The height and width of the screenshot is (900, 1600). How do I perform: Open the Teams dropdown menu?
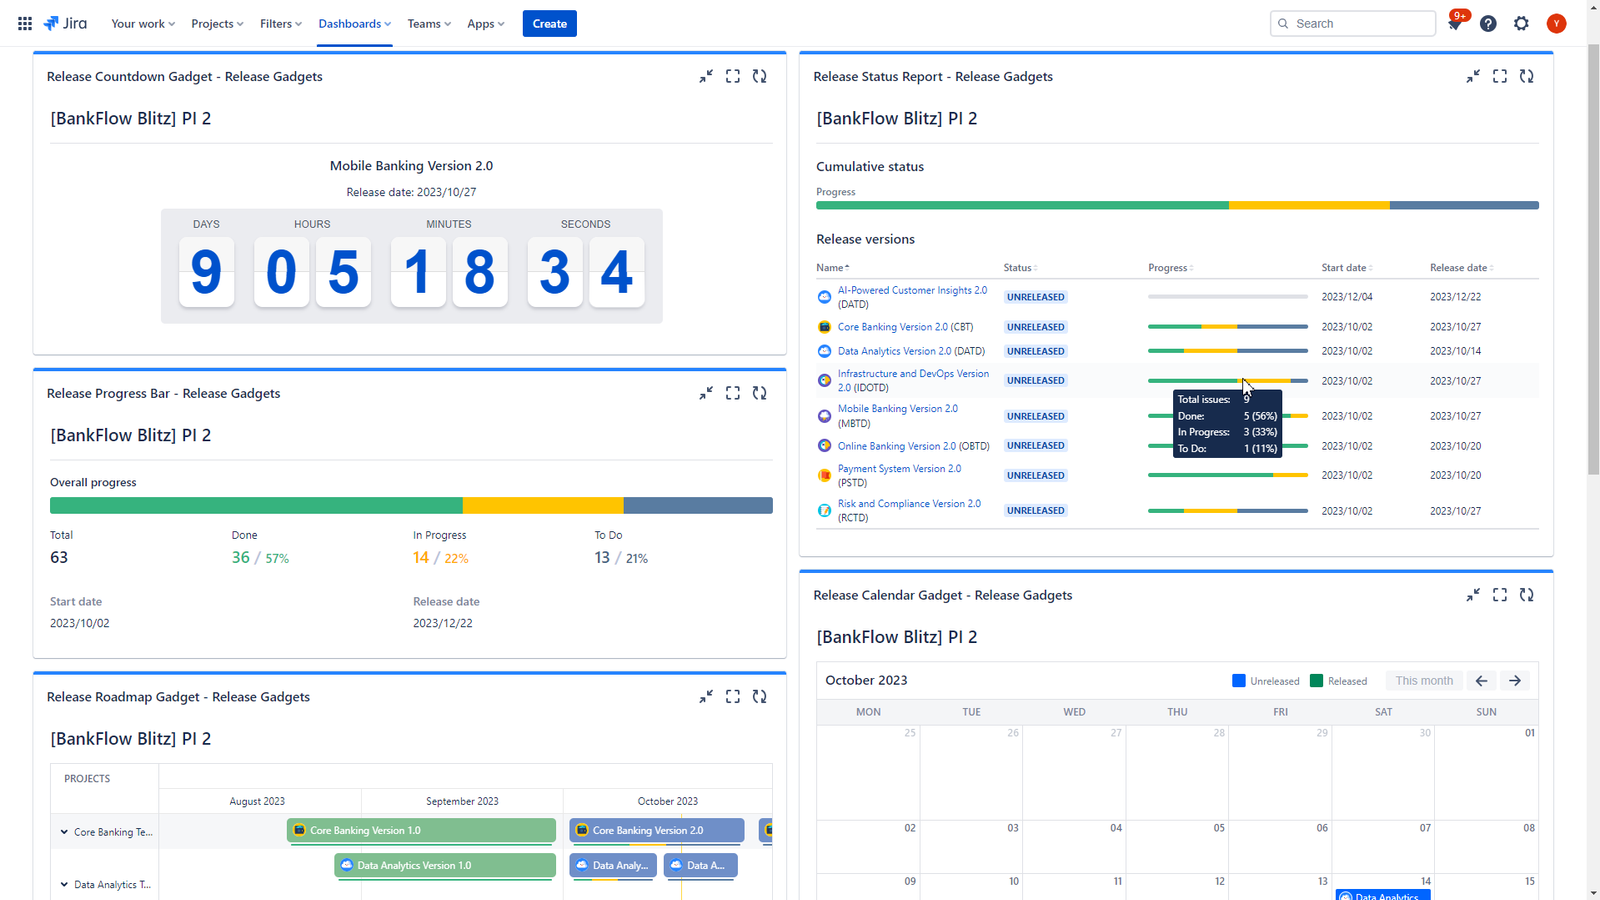point(429,23)
